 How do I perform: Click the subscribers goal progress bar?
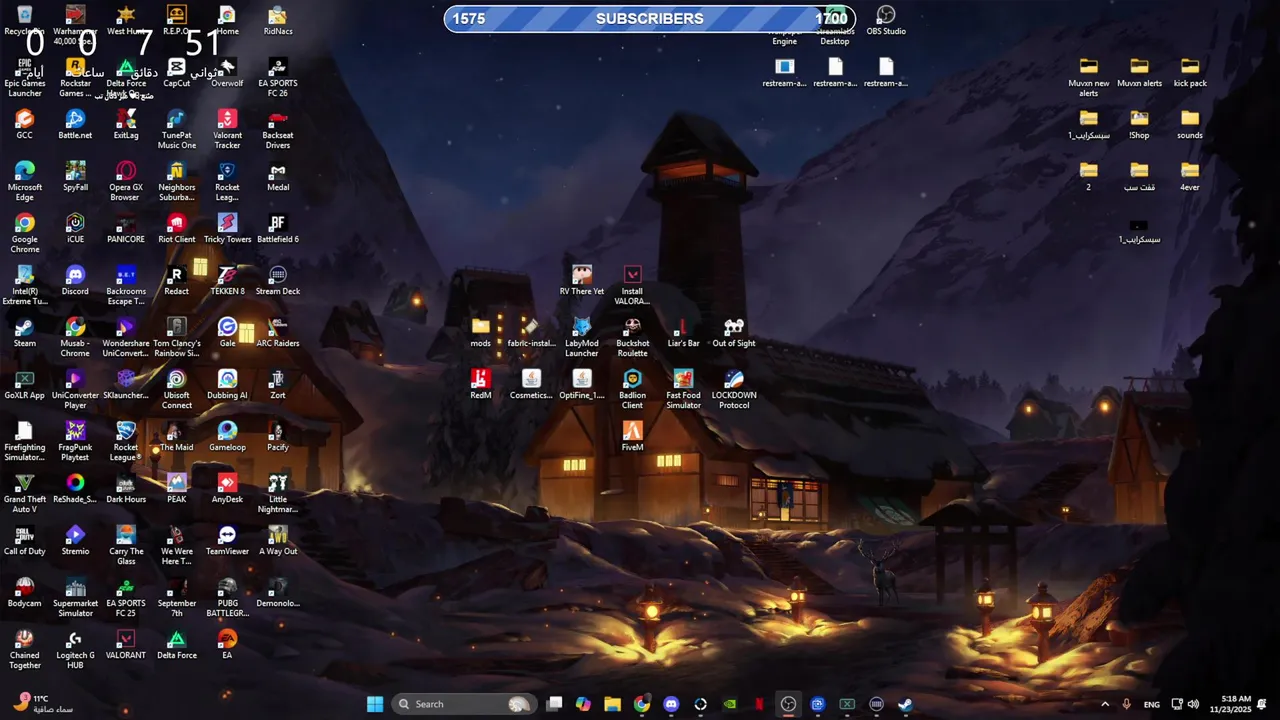pos(649,18)
